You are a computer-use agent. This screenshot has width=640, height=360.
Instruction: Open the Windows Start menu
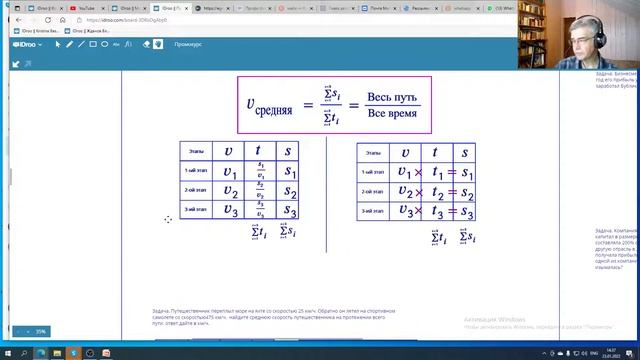(7, 353)
